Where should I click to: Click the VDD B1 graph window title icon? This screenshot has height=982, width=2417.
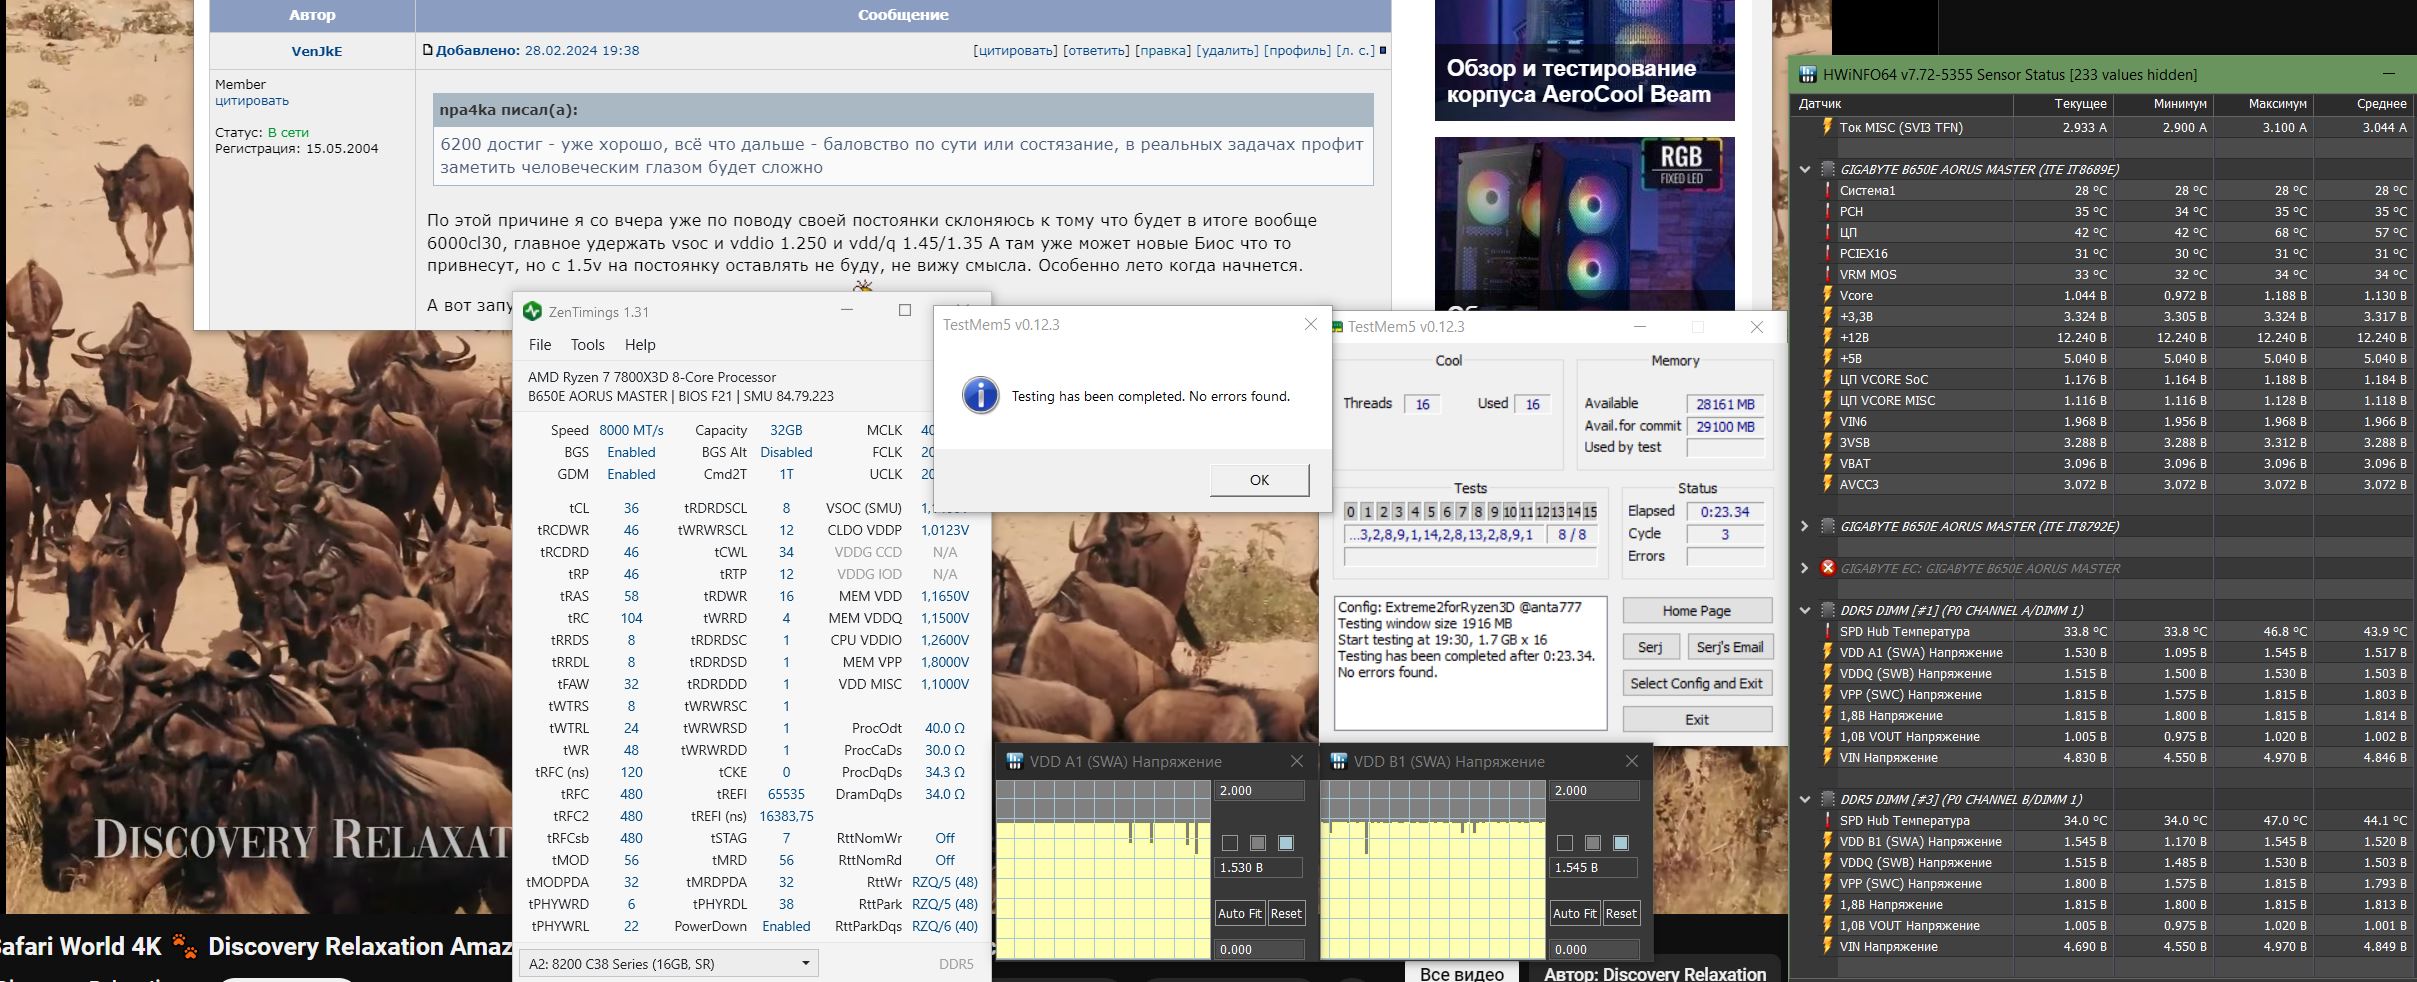click(1338, 761)
